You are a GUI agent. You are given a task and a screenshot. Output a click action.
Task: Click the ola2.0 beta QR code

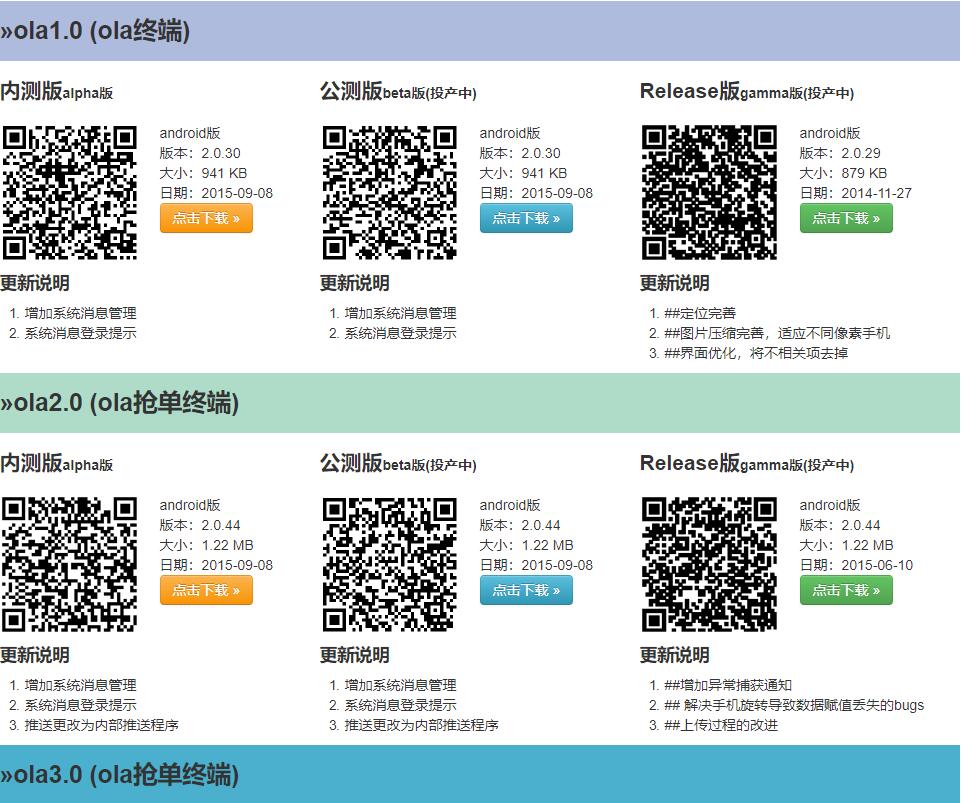click(390, 564)
